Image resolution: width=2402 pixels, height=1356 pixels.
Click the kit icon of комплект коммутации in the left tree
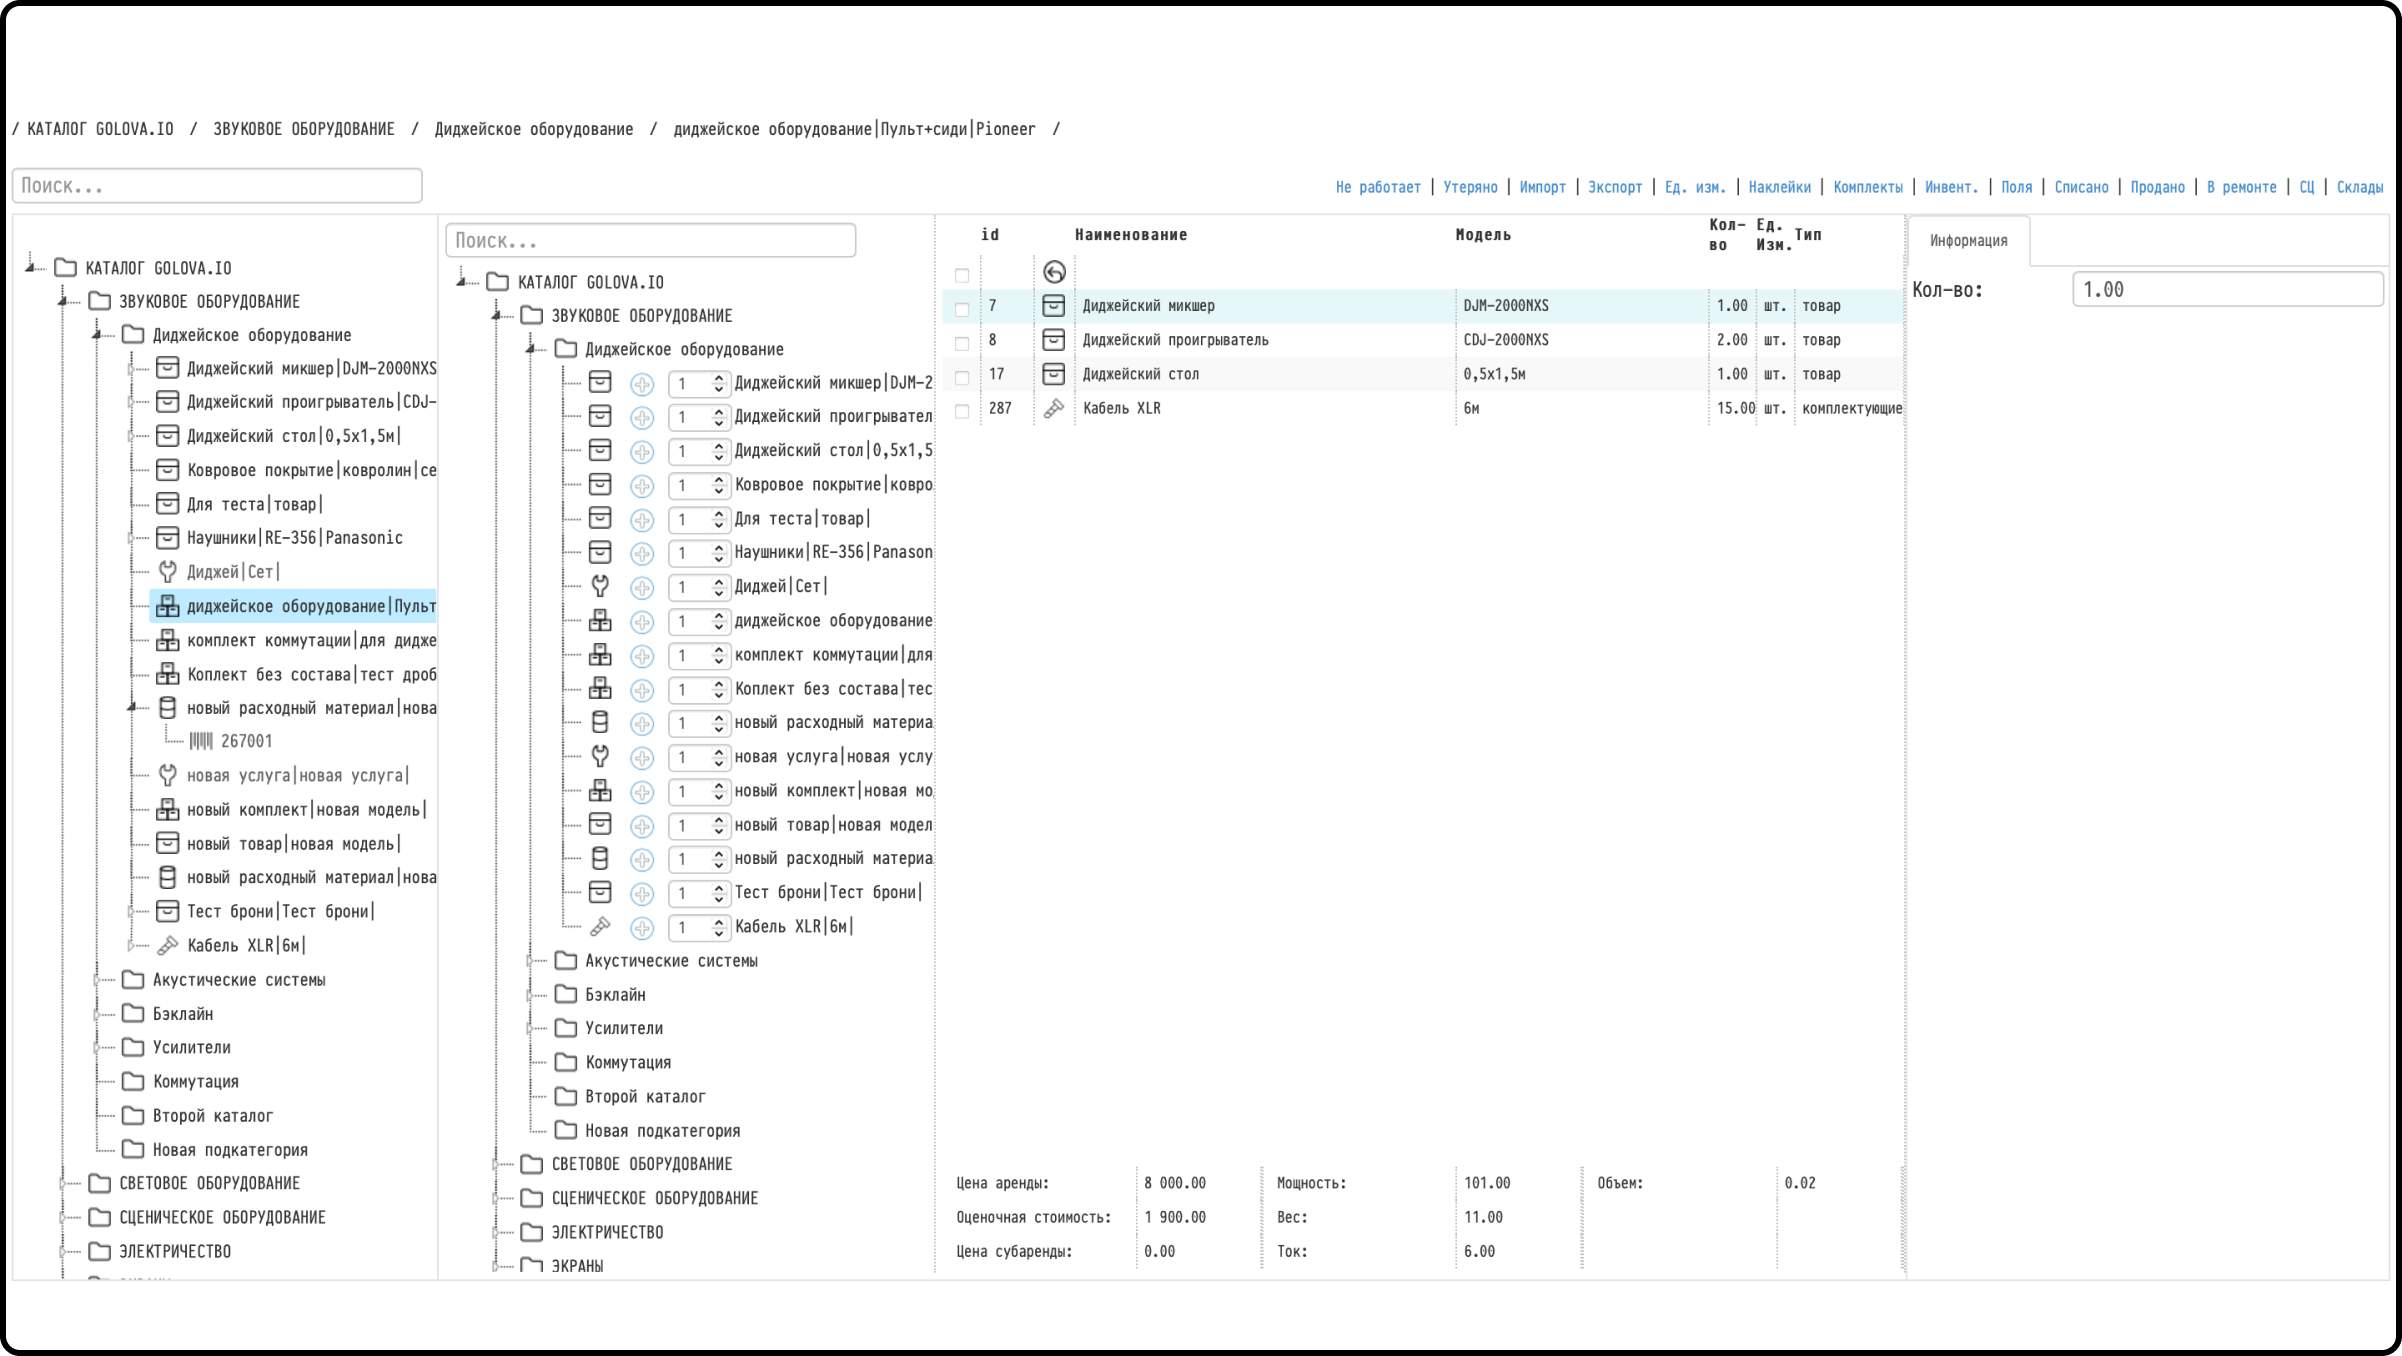168,640
